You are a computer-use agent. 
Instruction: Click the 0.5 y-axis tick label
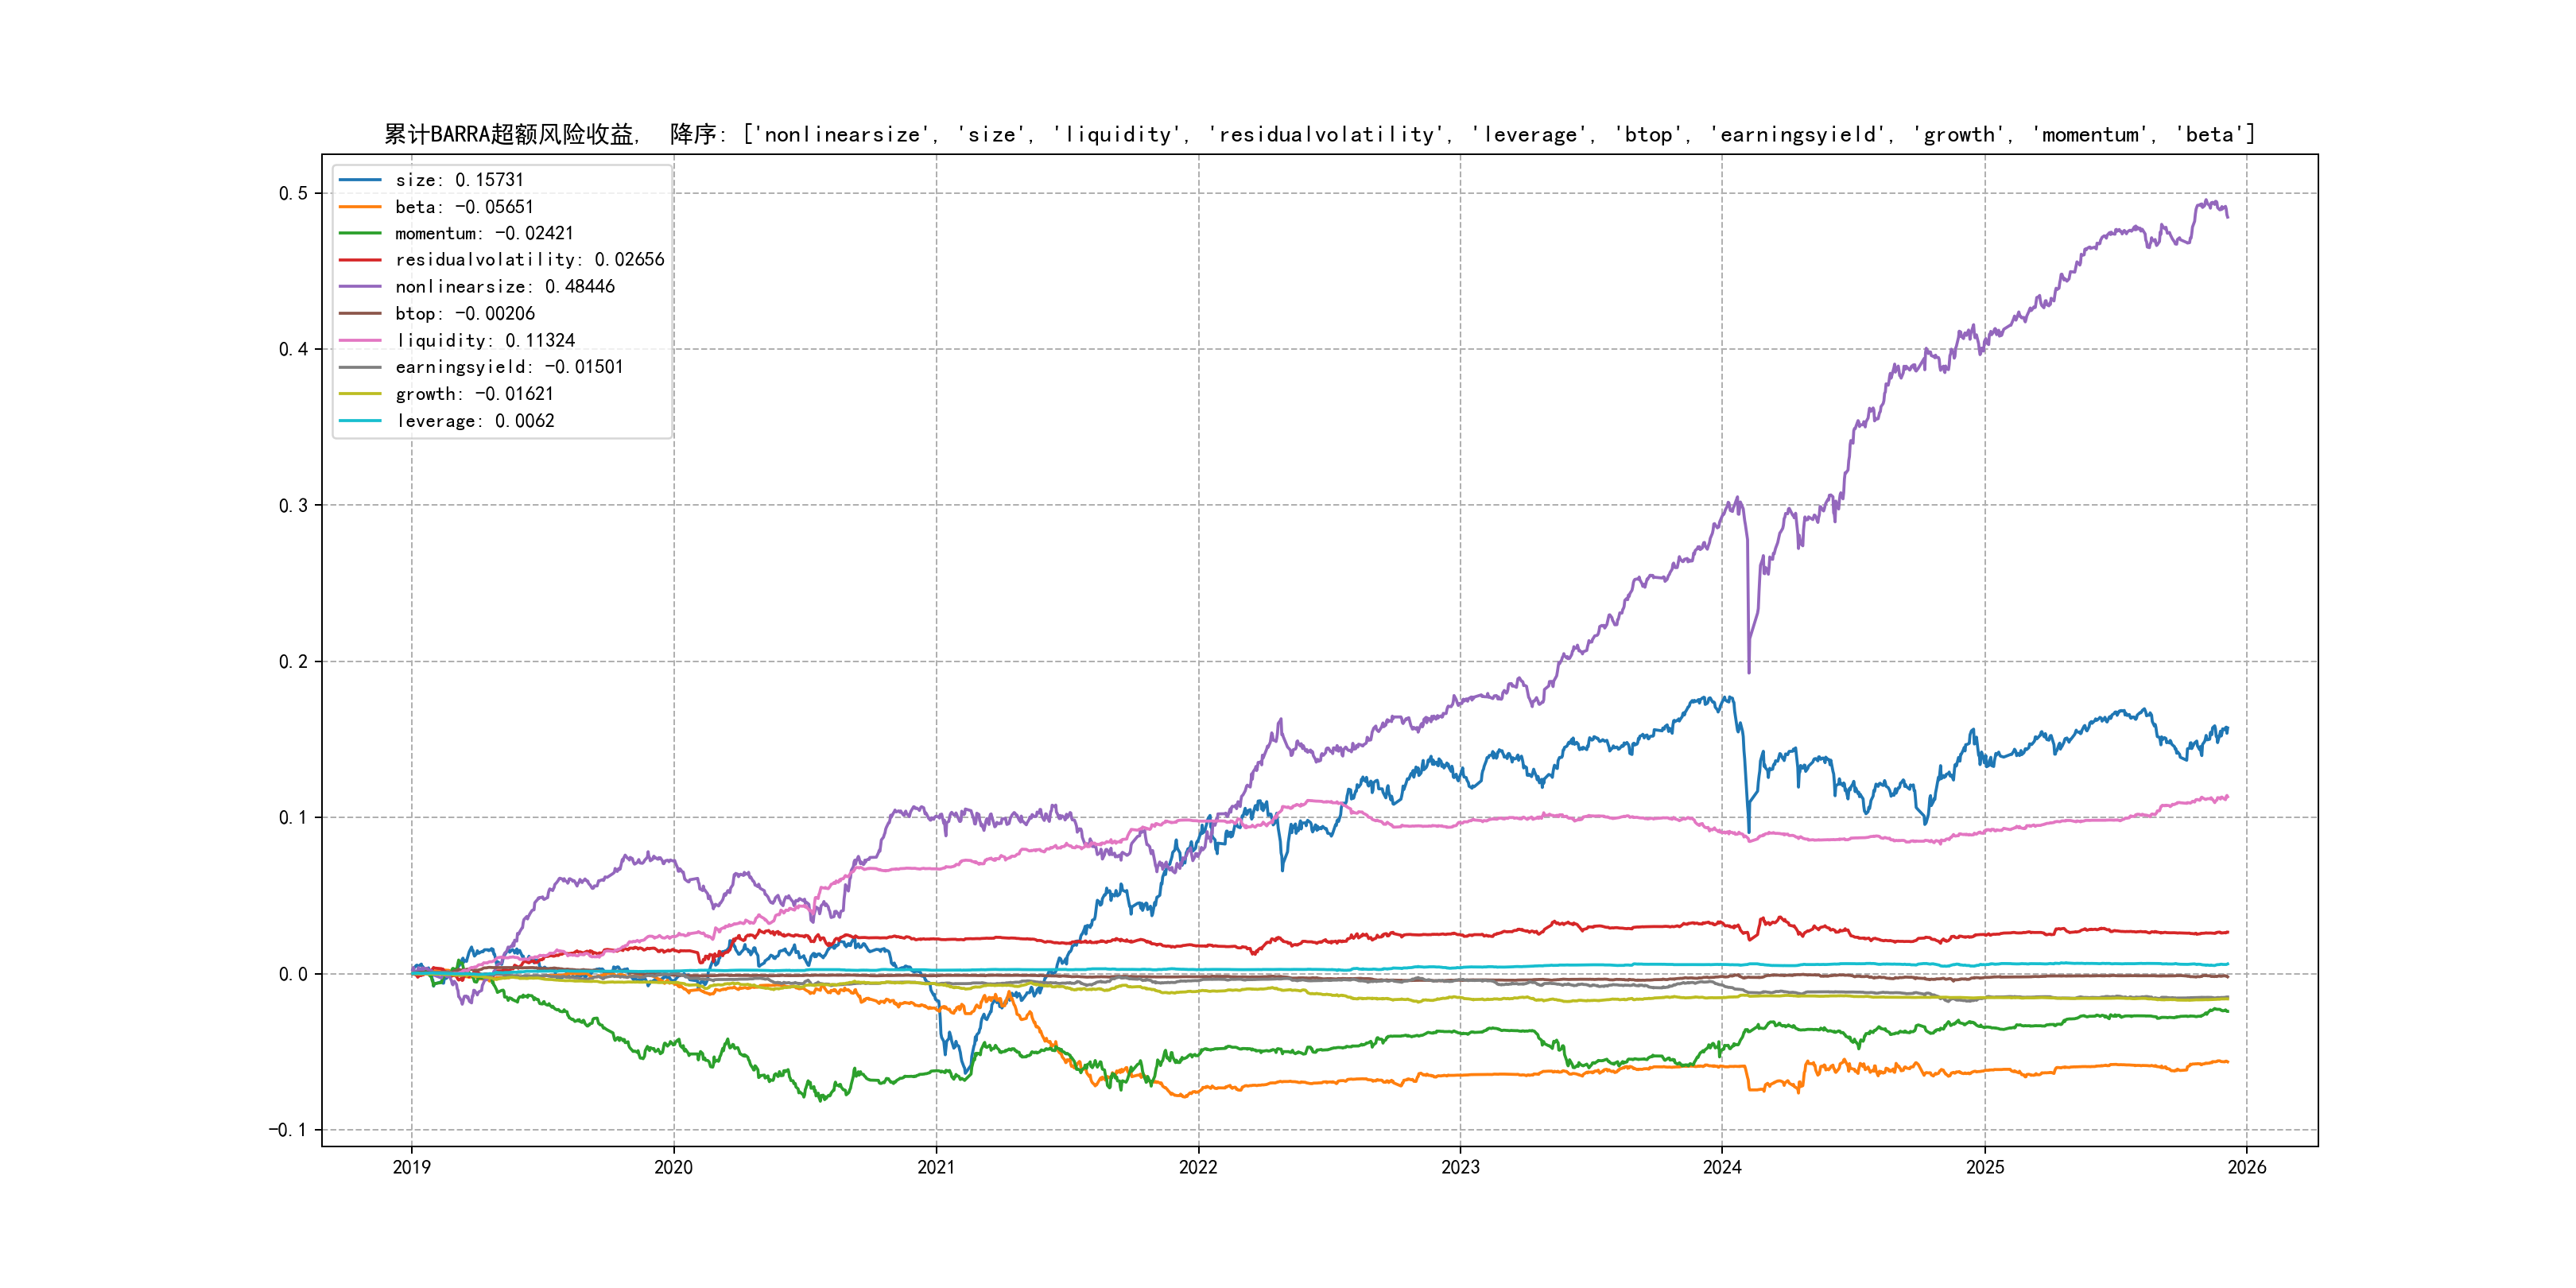293,193
